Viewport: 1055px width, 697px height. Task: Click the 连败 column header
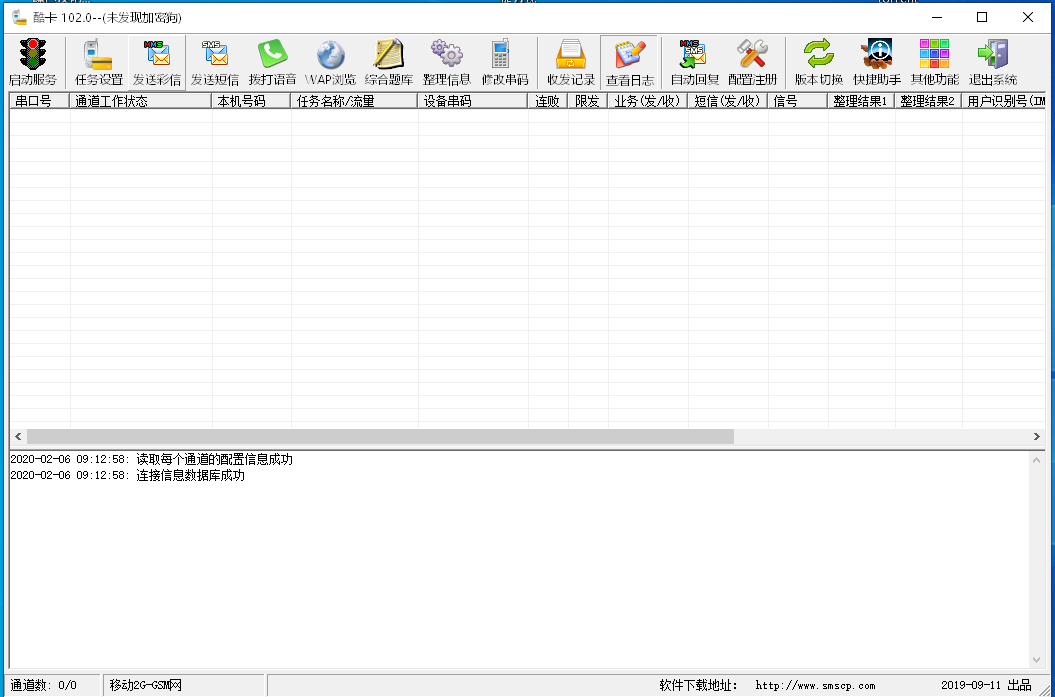click(x=548, y=101)
